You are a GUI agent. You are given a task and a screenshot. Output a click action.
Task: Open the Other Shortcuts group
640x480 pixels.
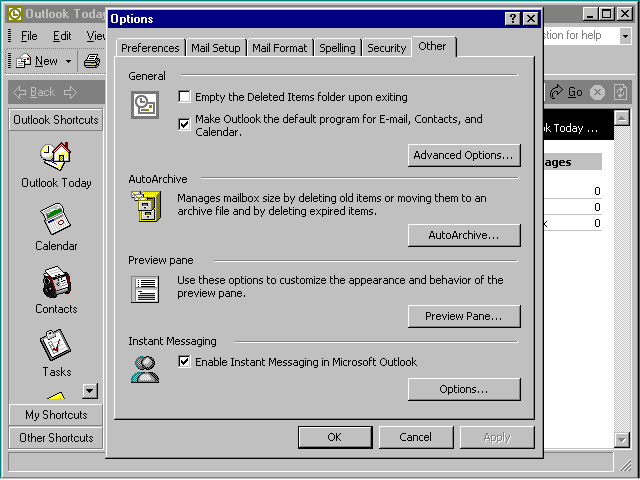pos(56,438)
